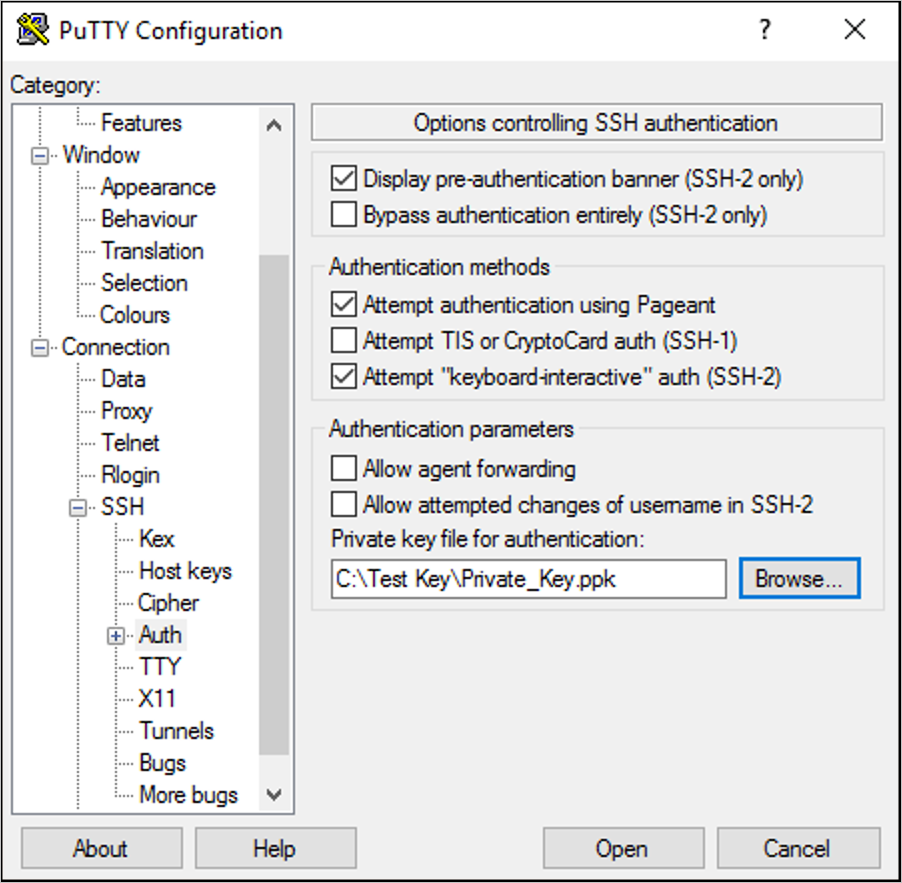Viewport: 902px width, 883px height.
Task: Expand the Auth tree node
Action: (x=115, y=635)
